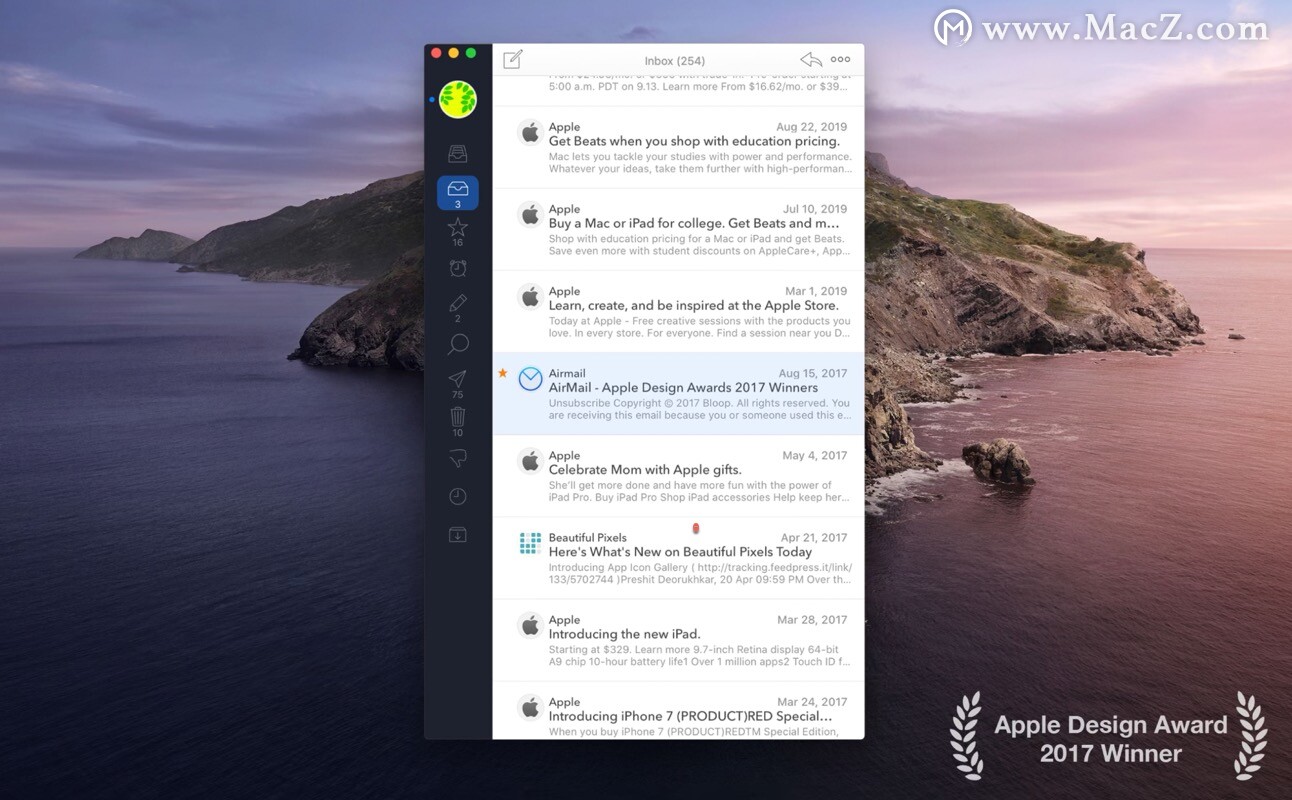Open the Trash bin icon in sidebar

[458, 417]
